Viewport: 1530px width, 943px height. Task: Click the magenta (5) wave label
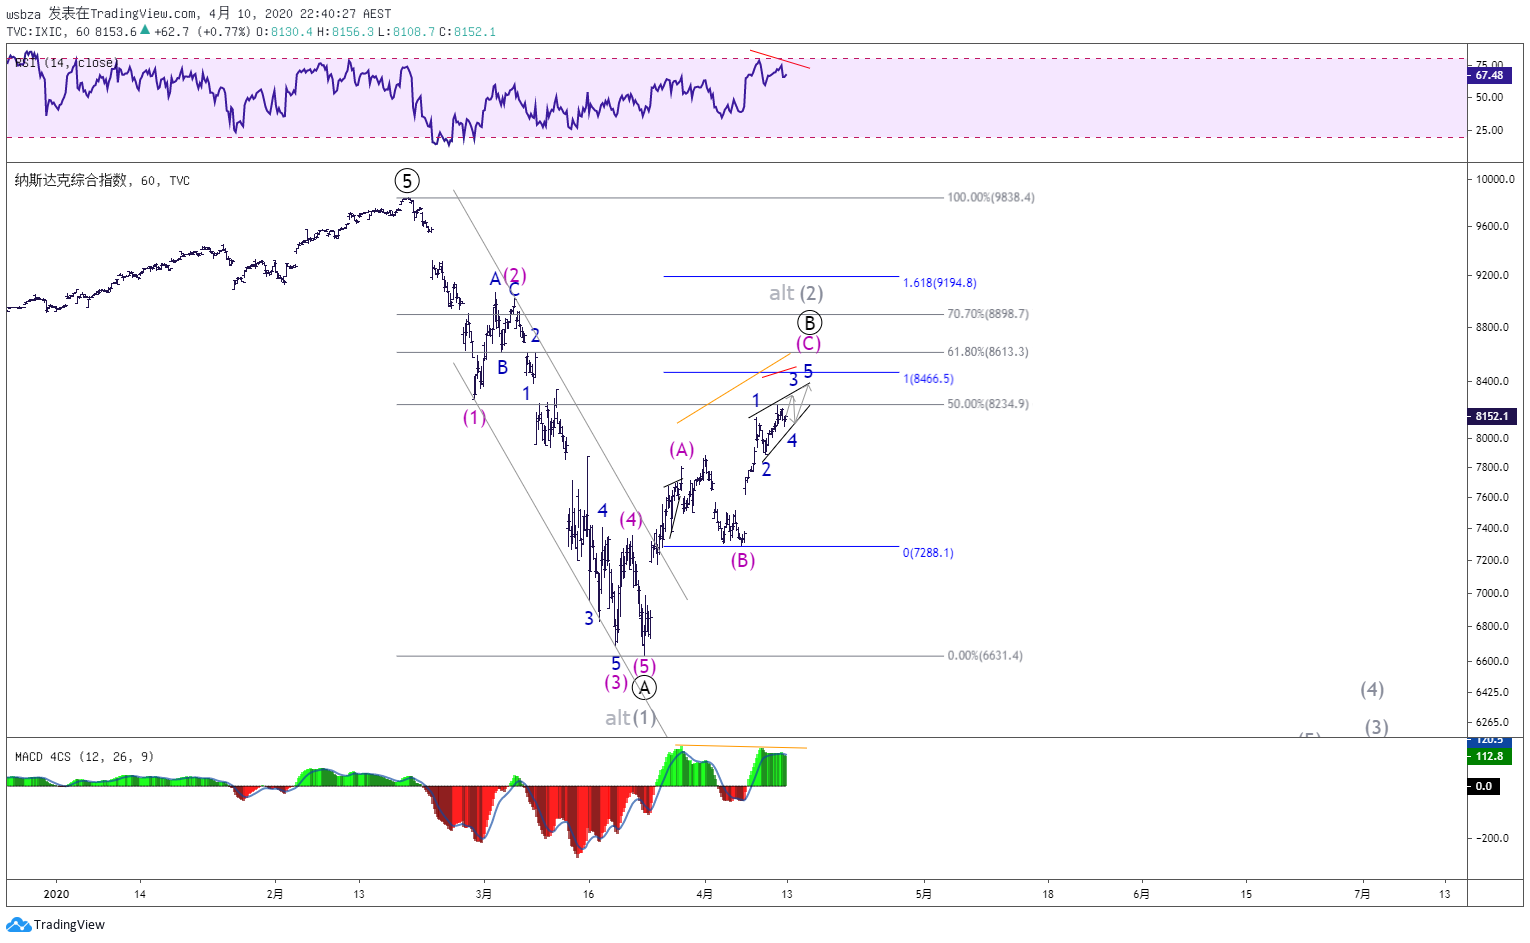point(645,666)
